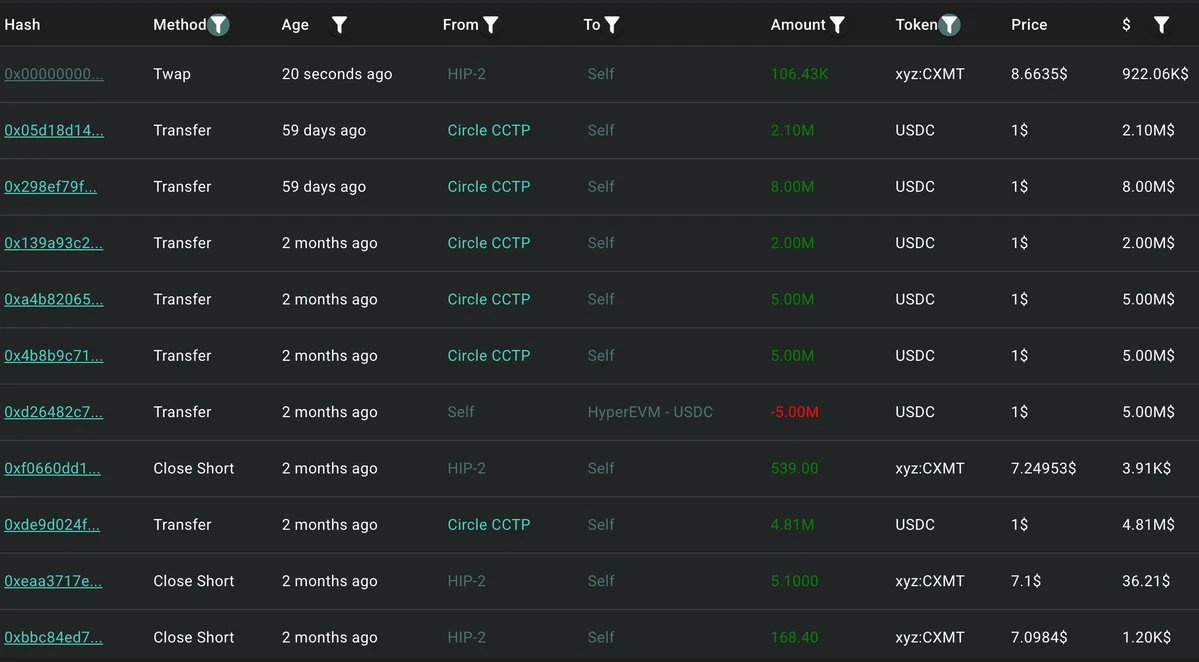Select Circle CCTP sender in 2.10M row

(489, 130)
